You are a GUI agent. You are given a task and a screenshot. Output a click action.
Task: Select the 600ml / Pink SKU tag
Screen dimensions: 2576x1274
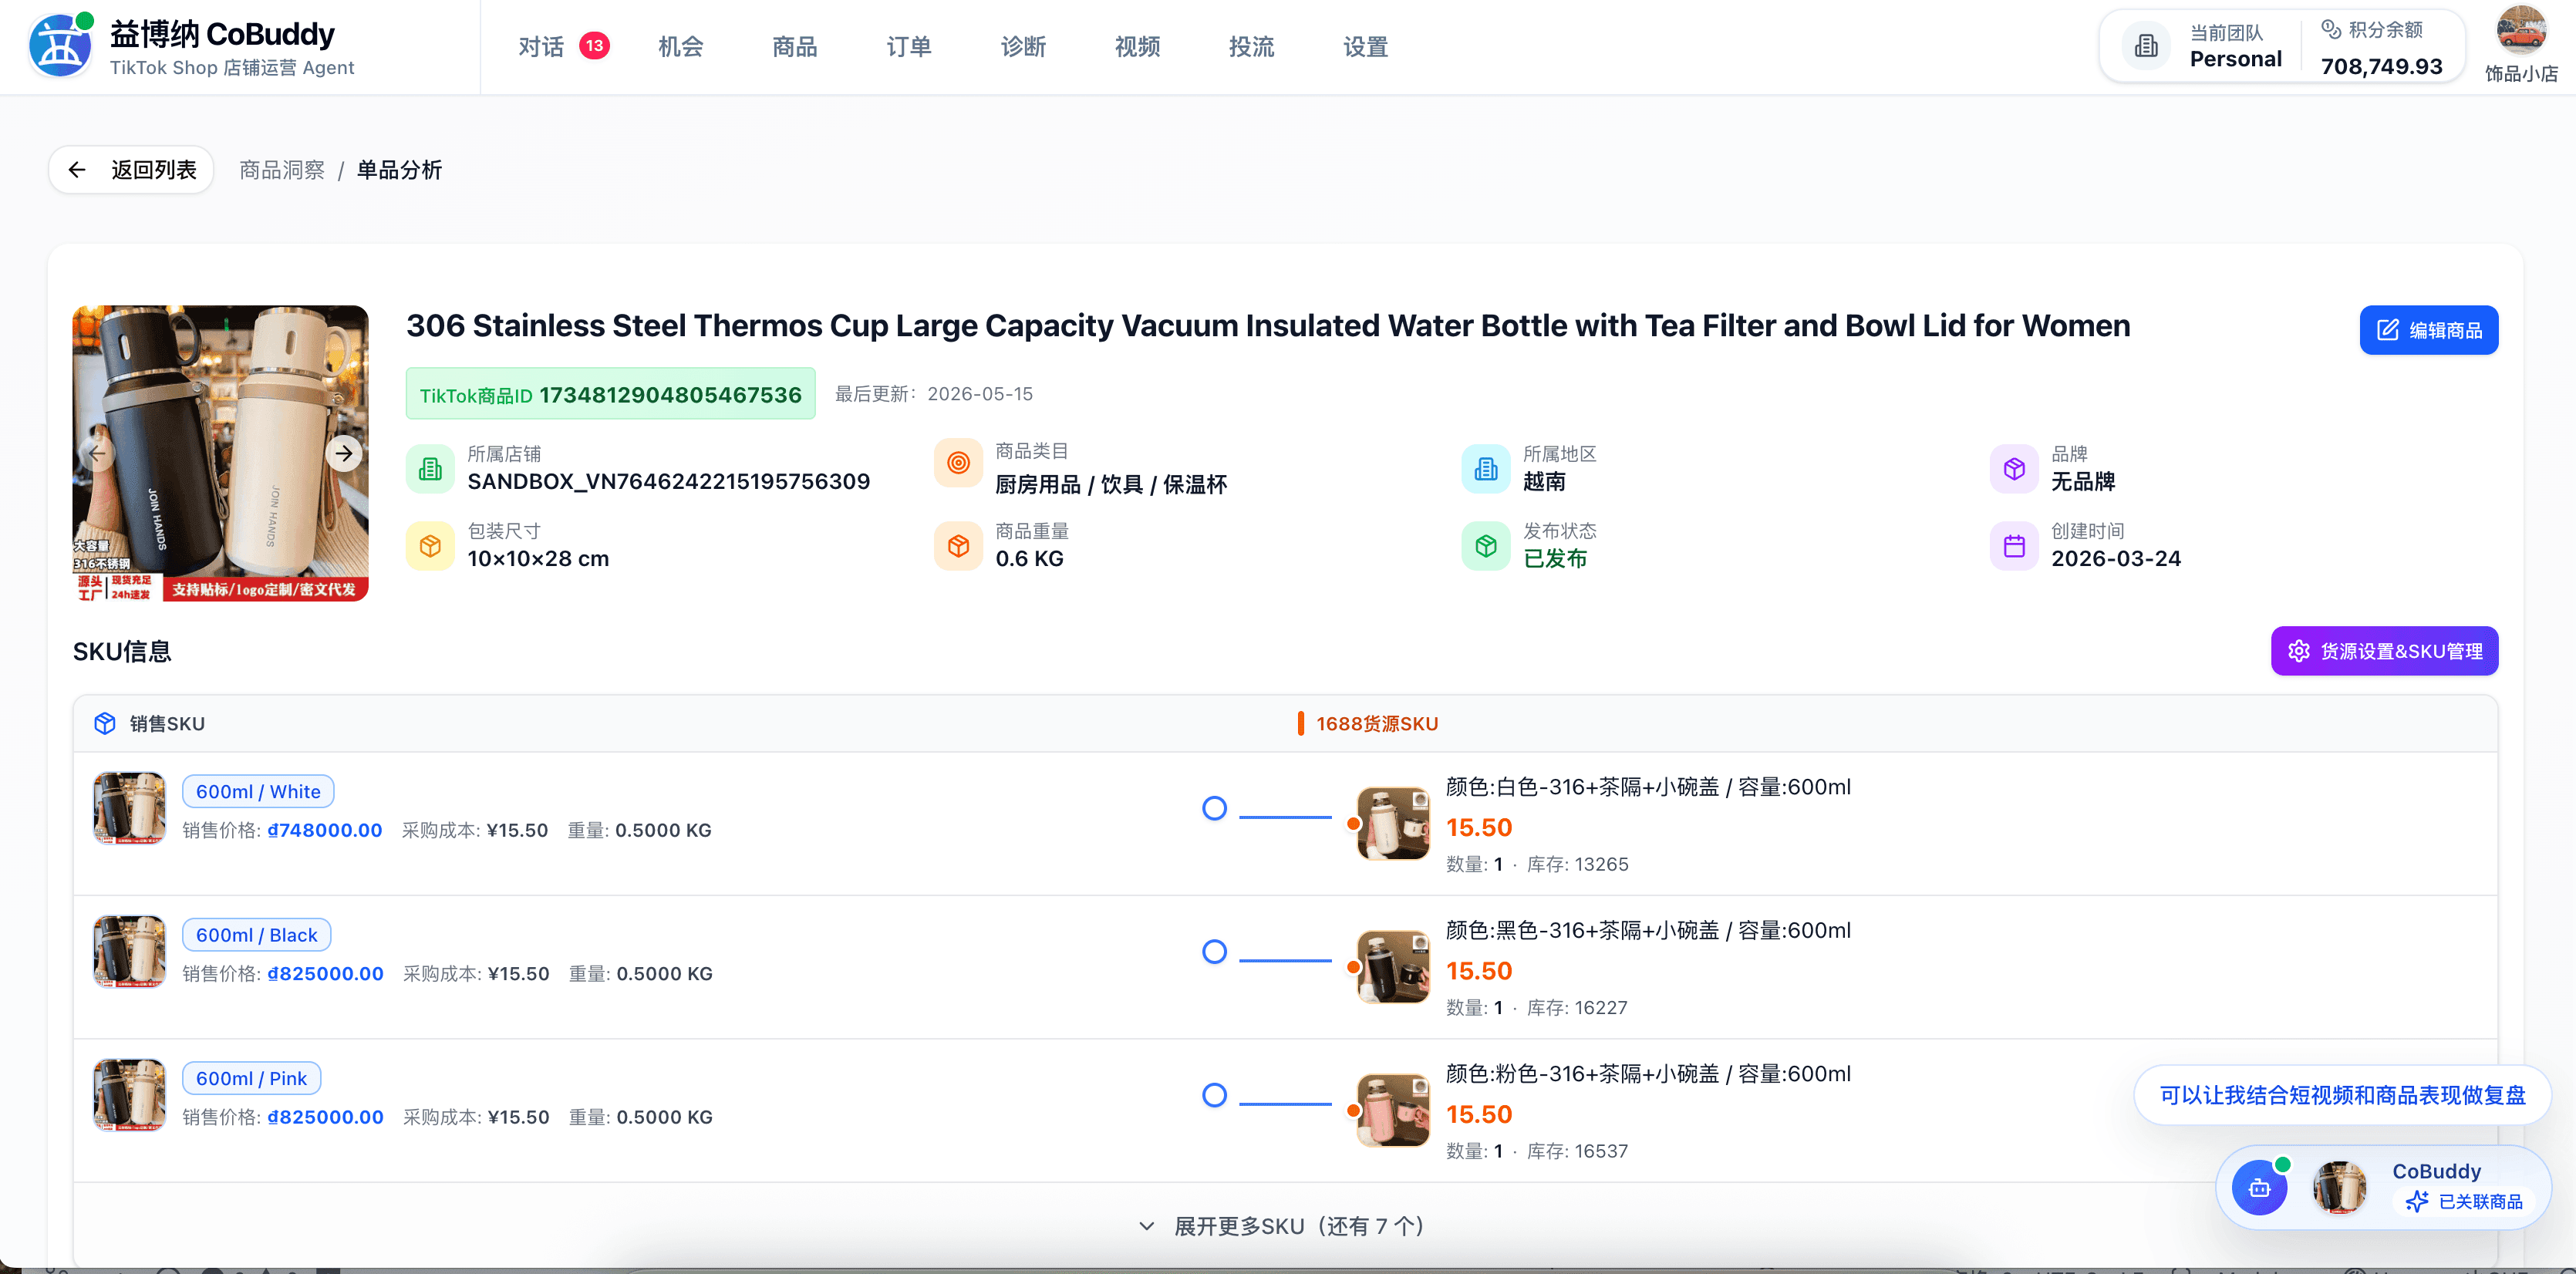[251, 1078]
